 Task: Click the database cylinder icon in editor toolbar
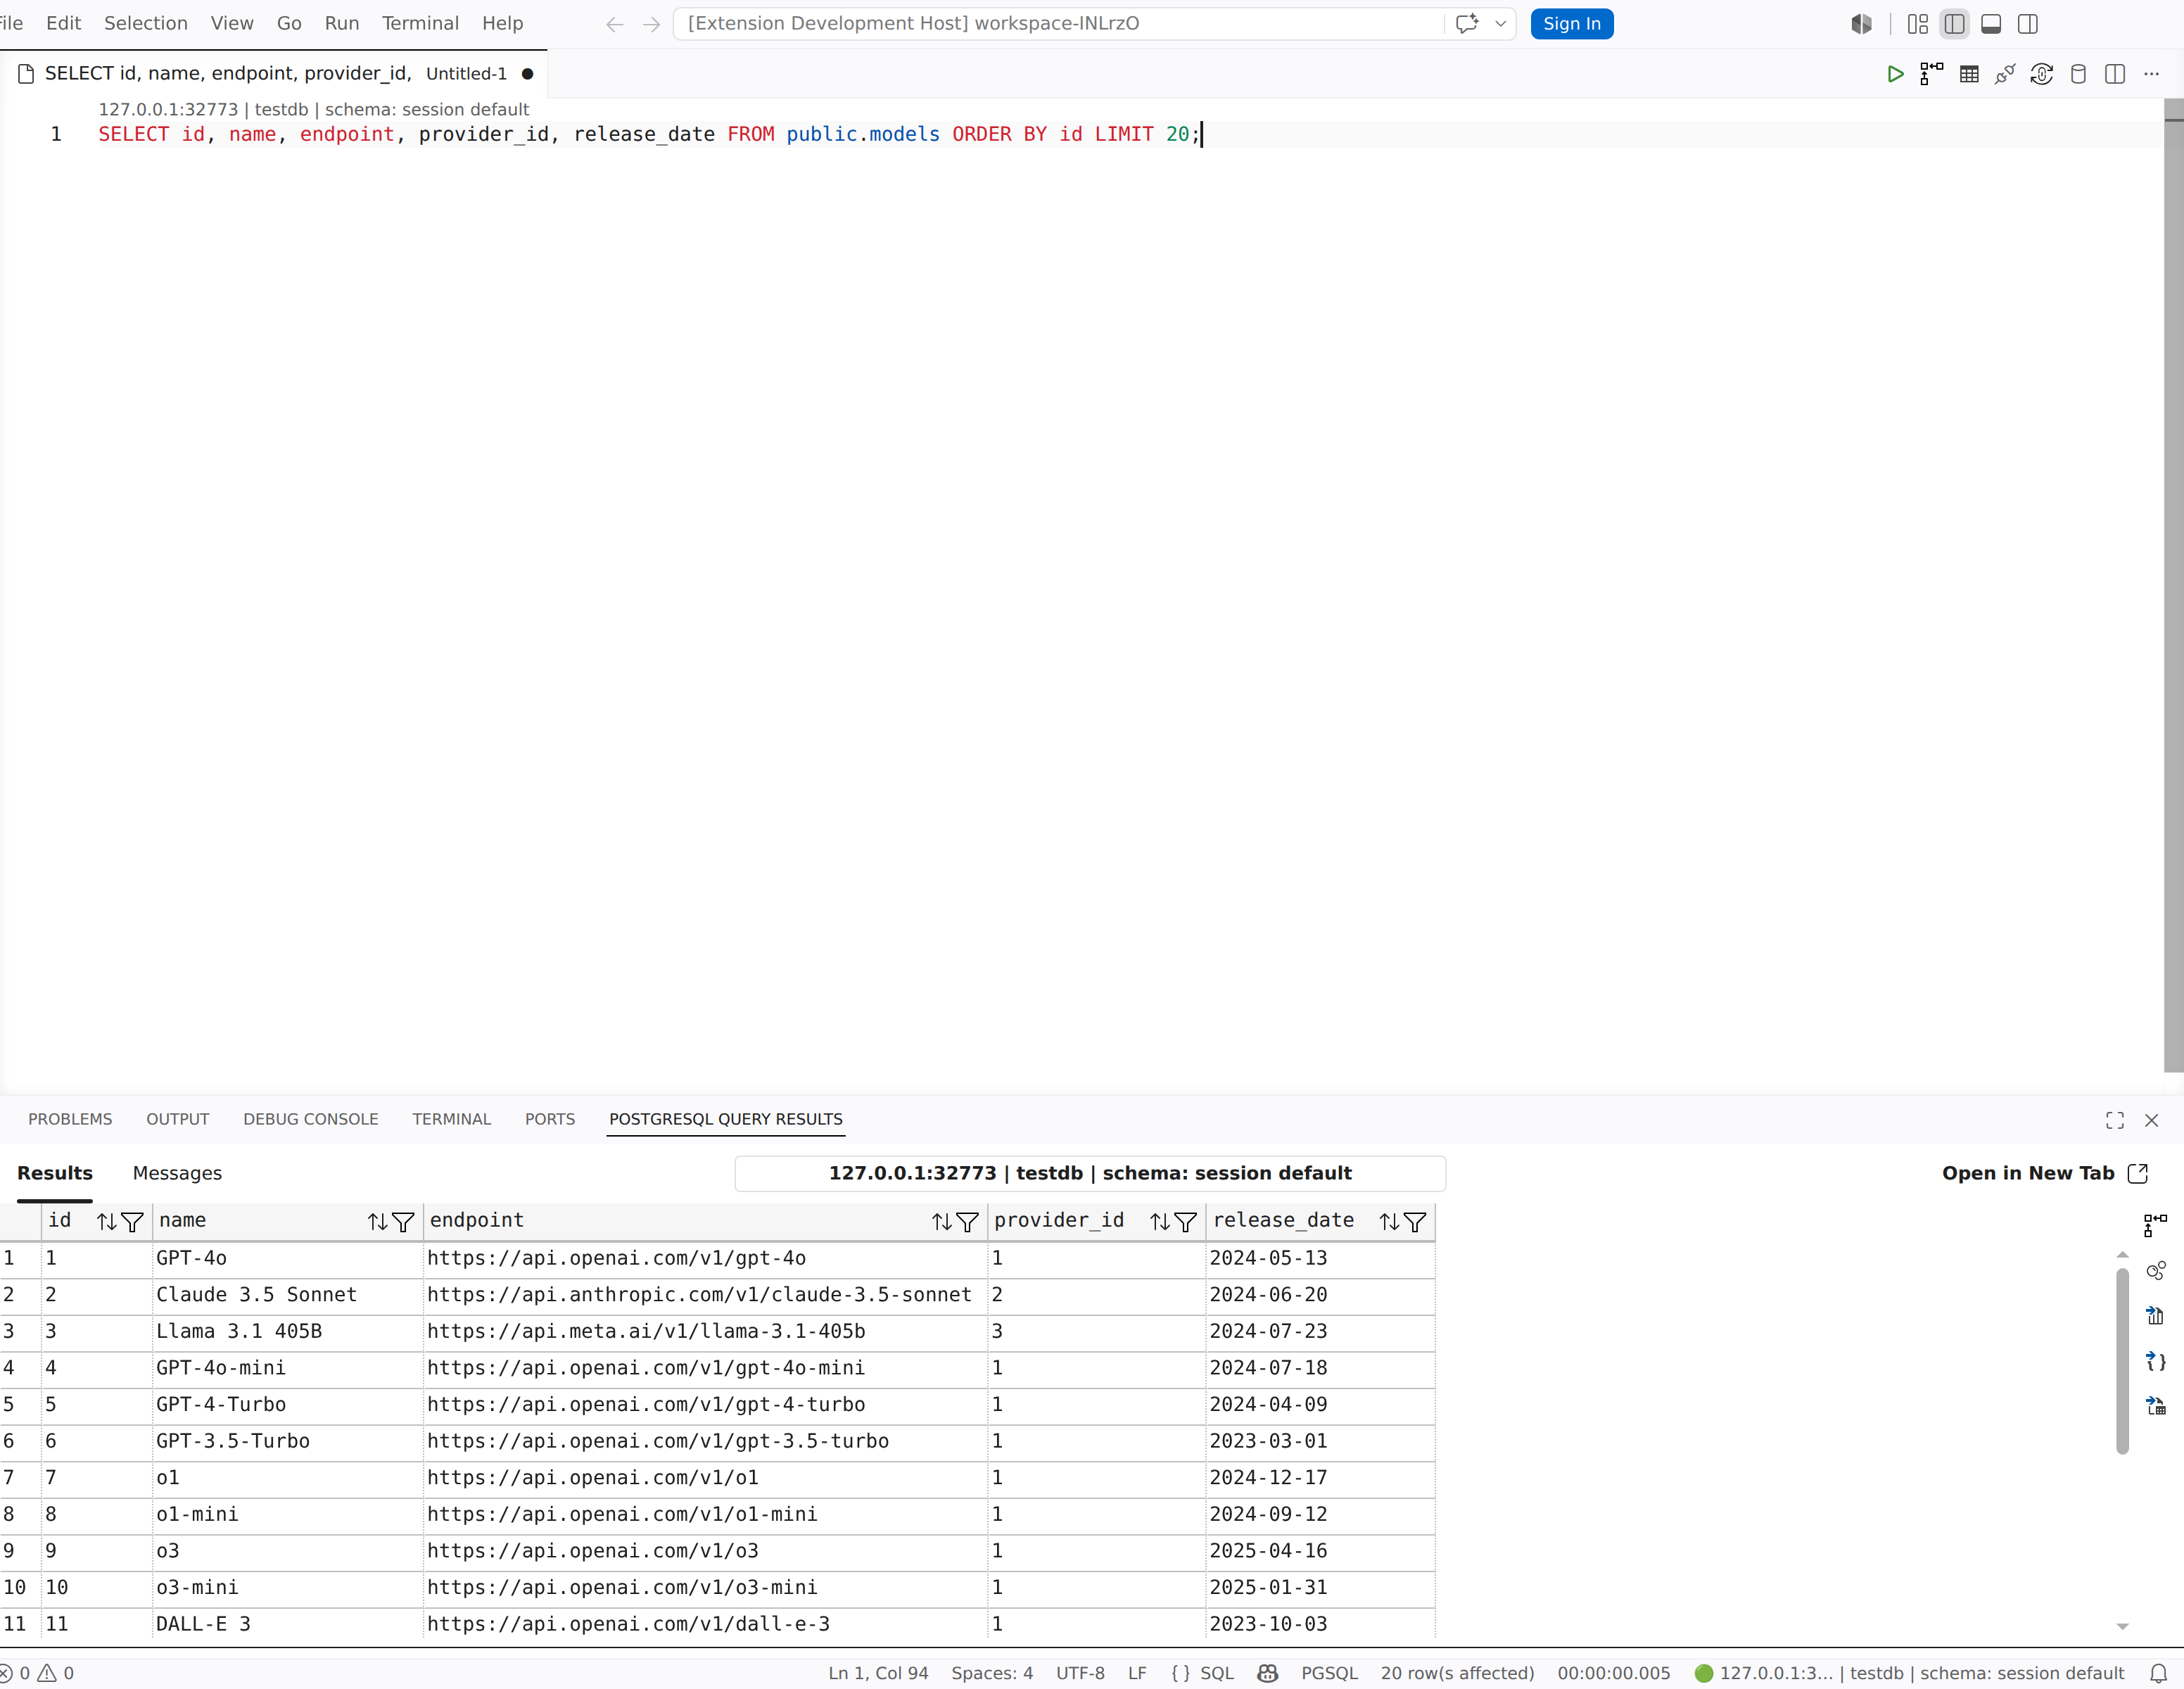tap(2078, 74)
